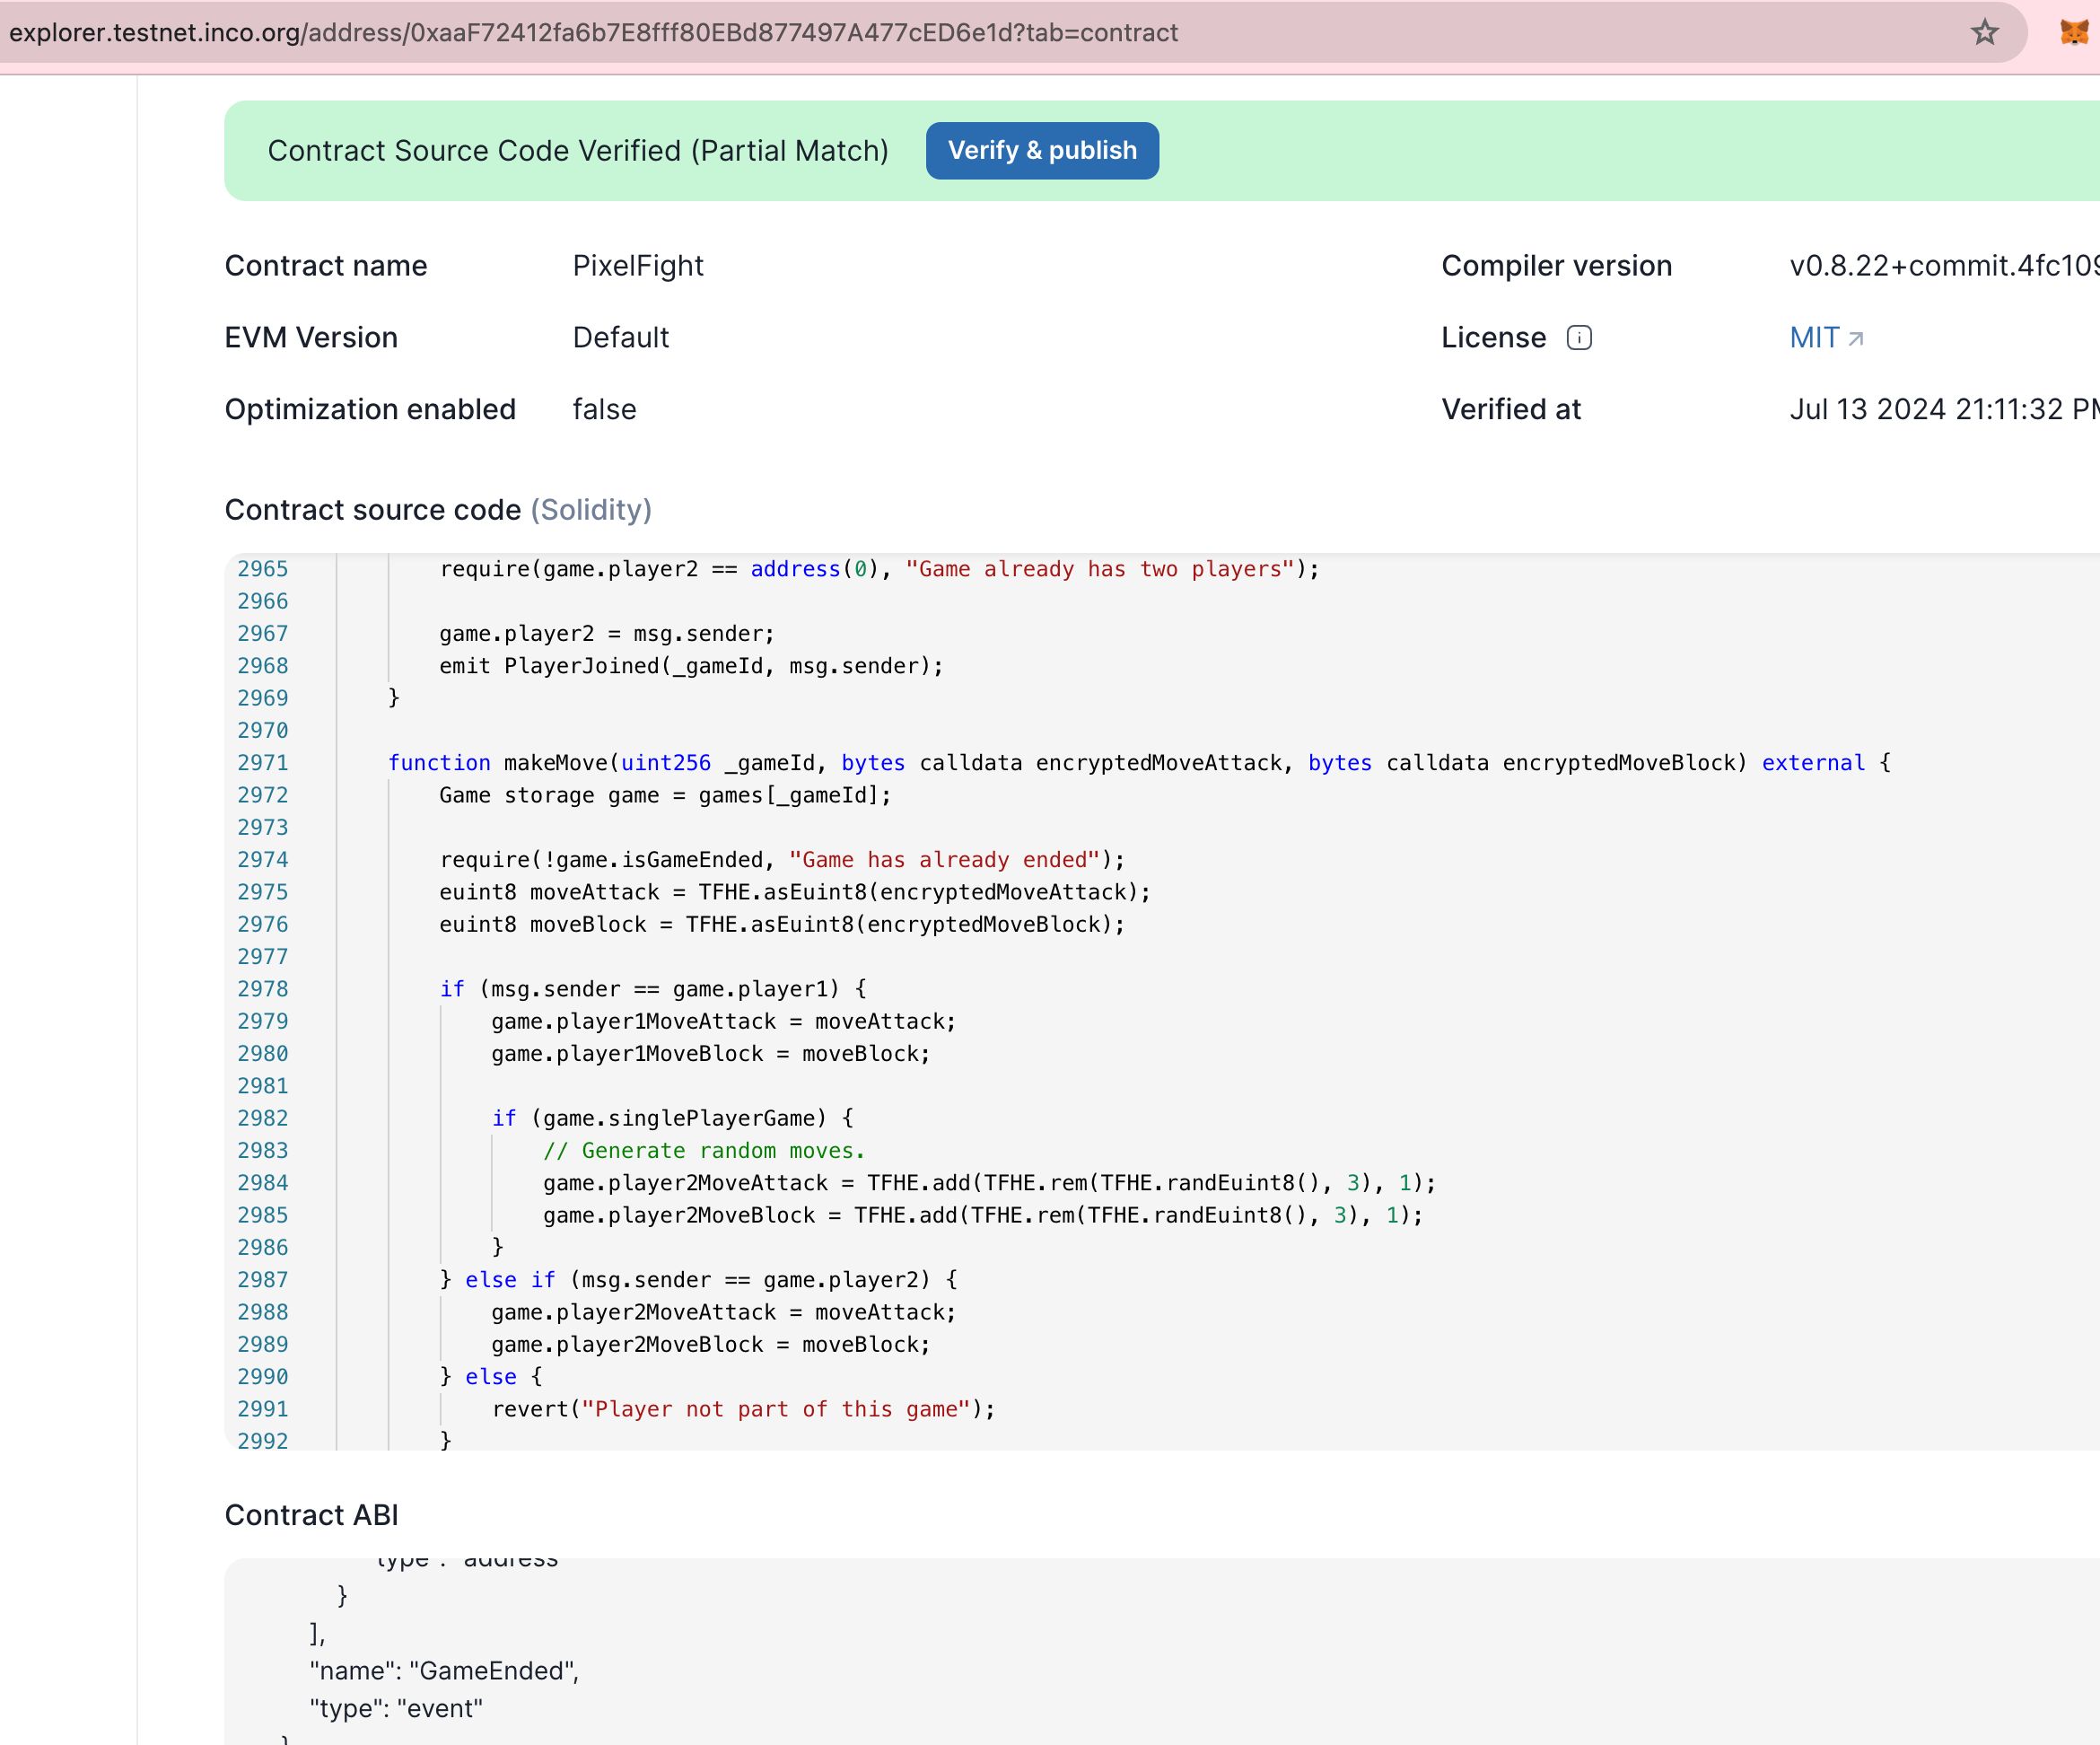Viewport: 2100px width, 1745px height.
Task: Click the Verify & publish button
Action: coord(1042,151)
